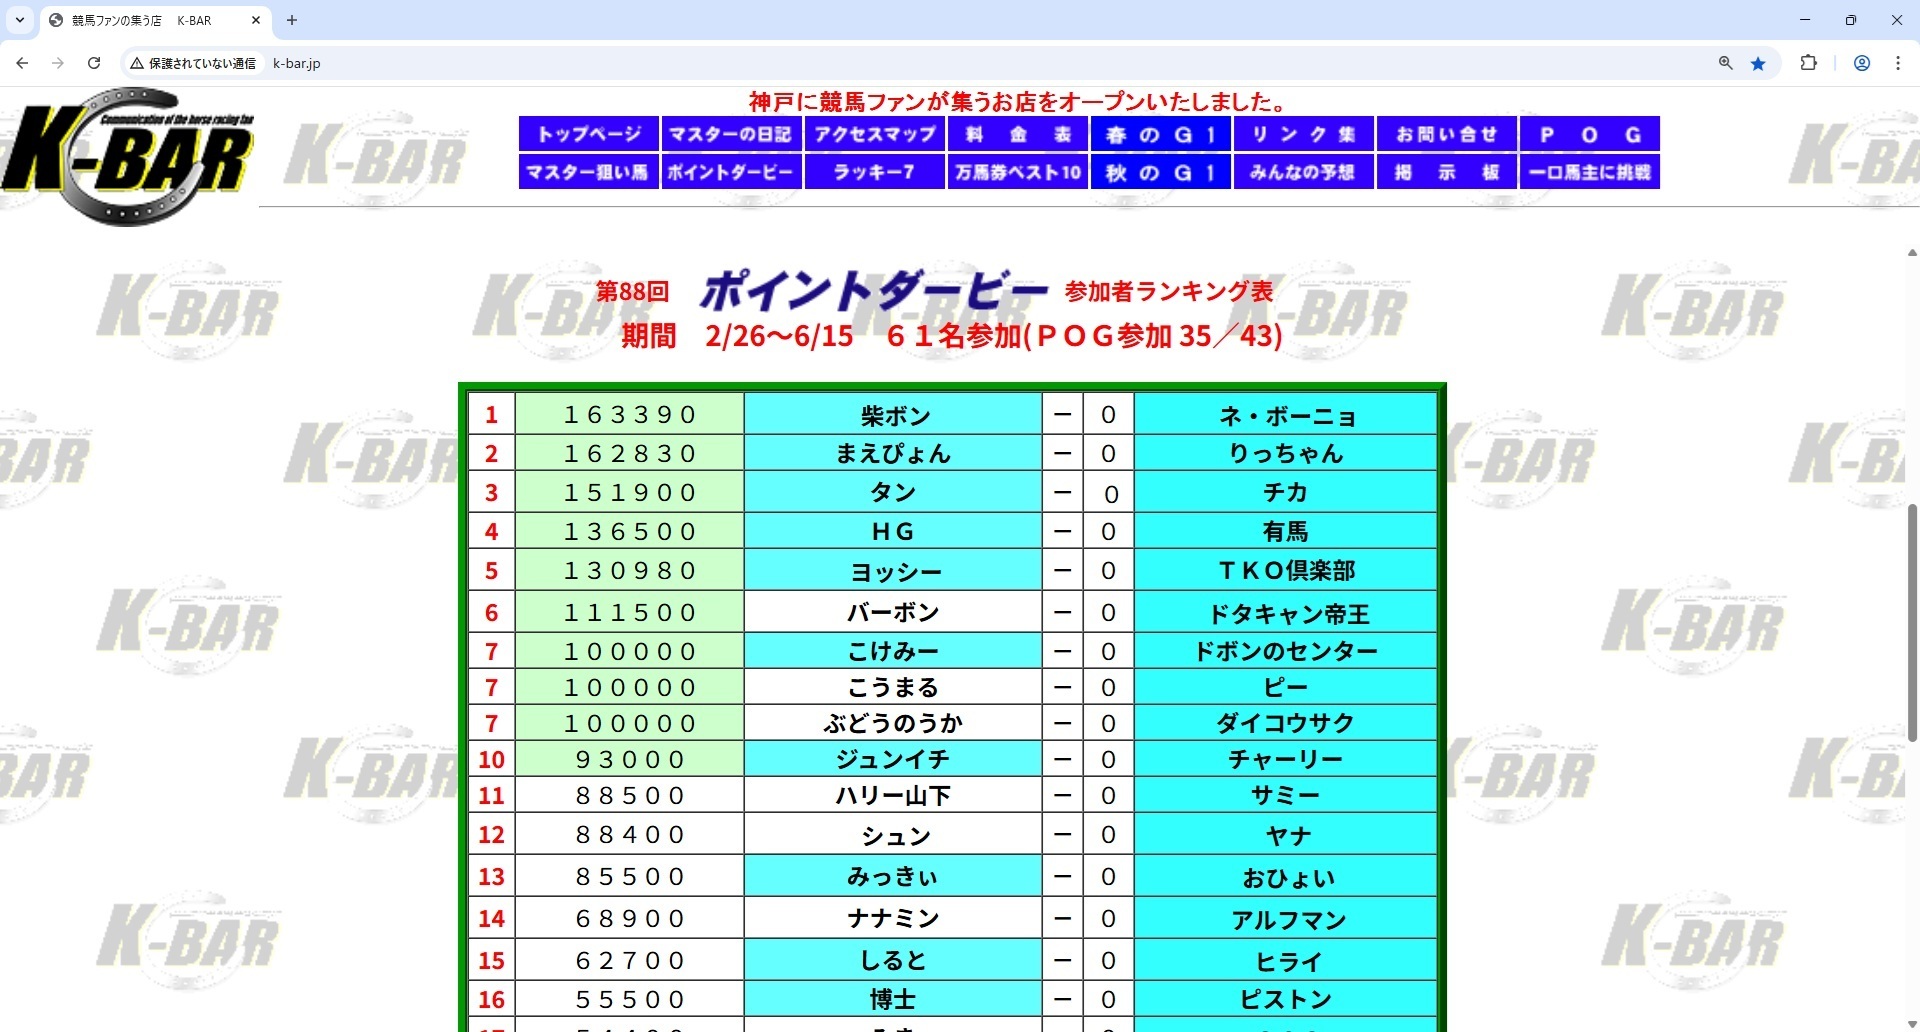The width and height of the screenshot is (1920, 1032).
Task: Open the 料金表 menu button
Action: pyautogui.click(x=1017, y=134)
